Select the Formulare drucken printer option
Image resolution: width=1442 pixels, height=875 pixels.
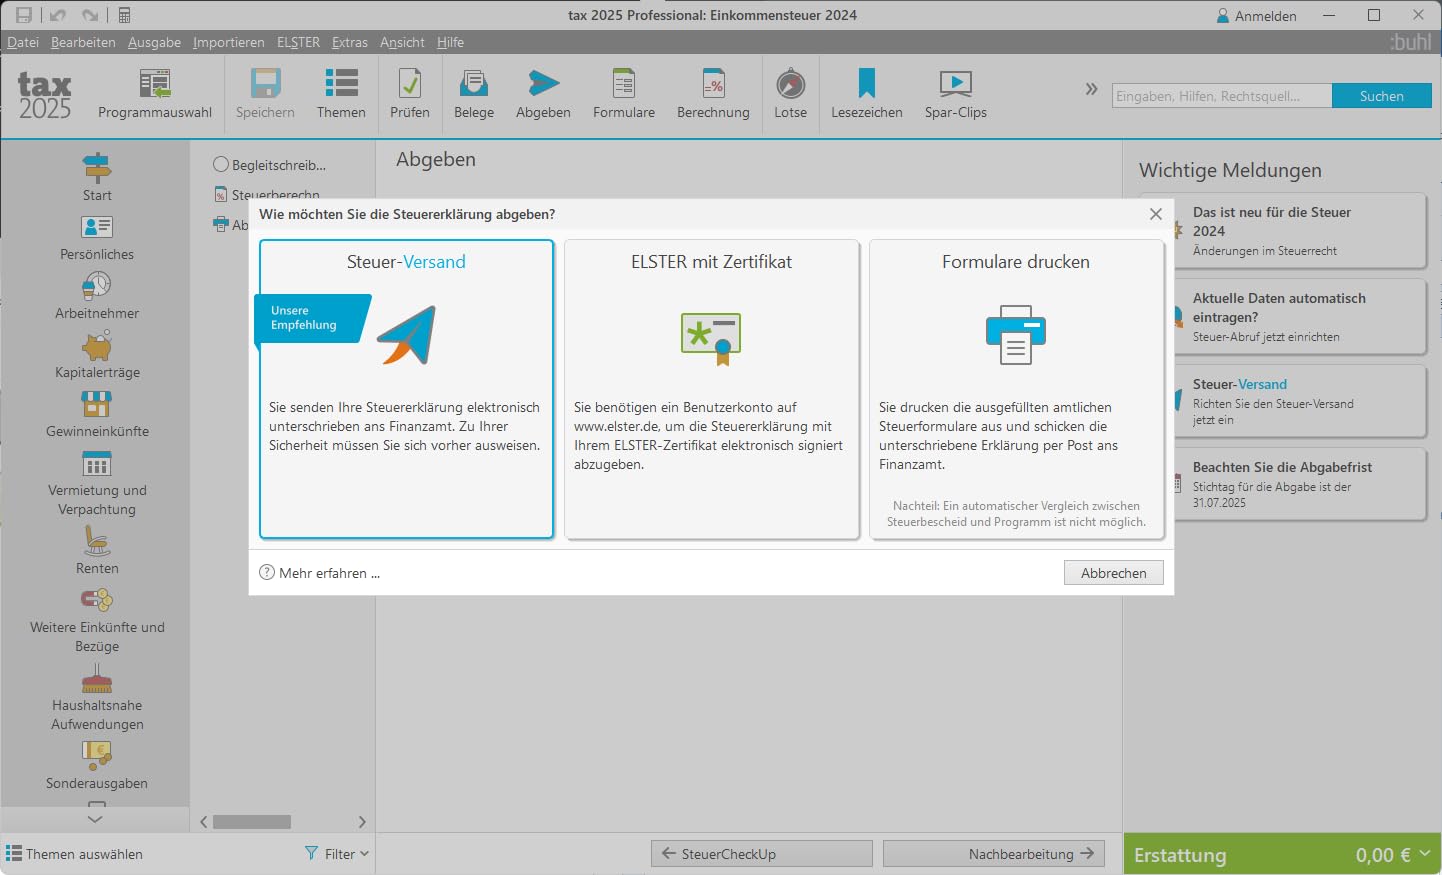(x=1016, y=389)
